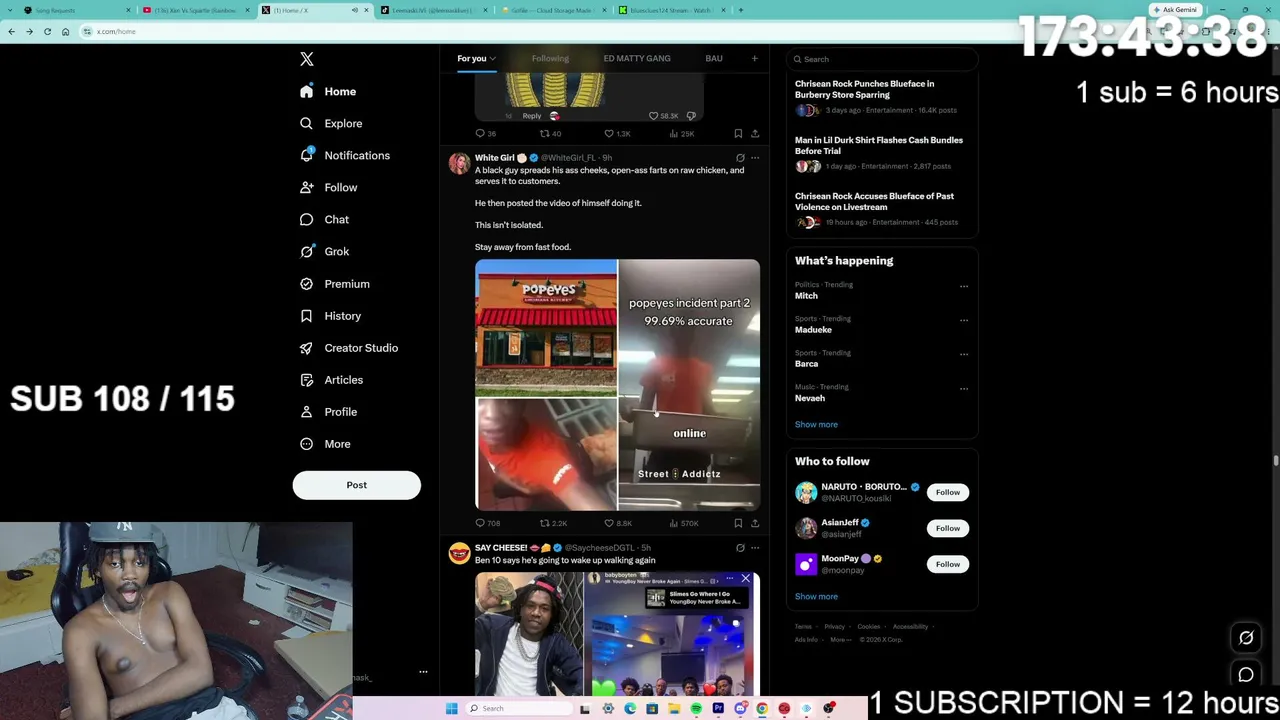
Task: Switch to the Following tab
Action: tap(550, 58)
